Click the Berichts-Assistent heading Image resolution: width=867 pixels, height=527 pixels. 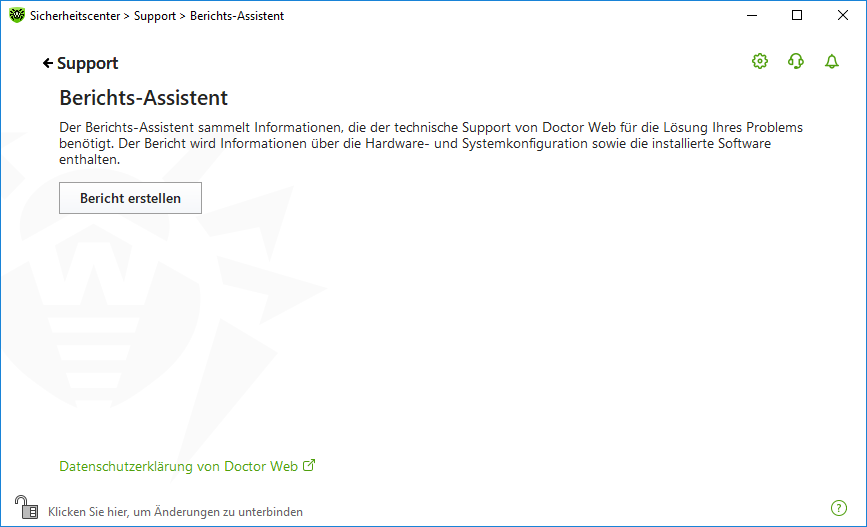(143, 98)
